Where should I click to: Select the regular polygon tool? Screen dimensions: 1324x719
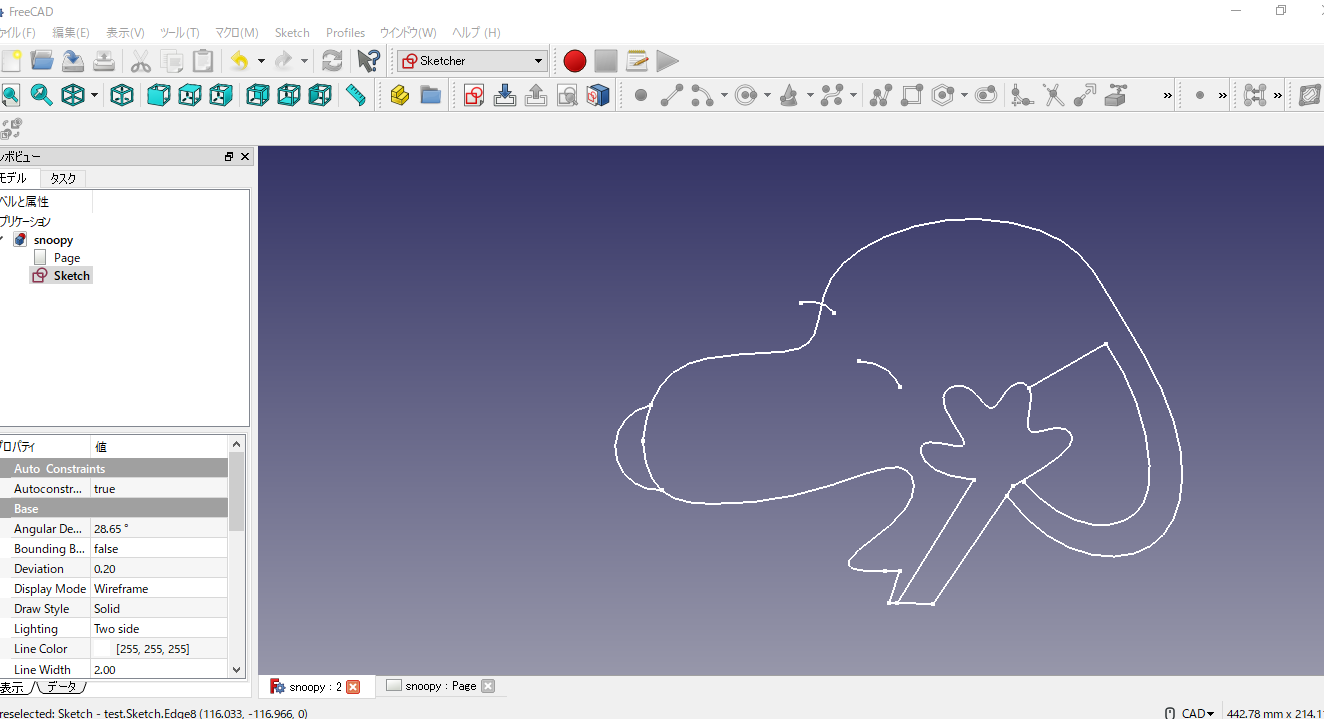coord(943,95)
